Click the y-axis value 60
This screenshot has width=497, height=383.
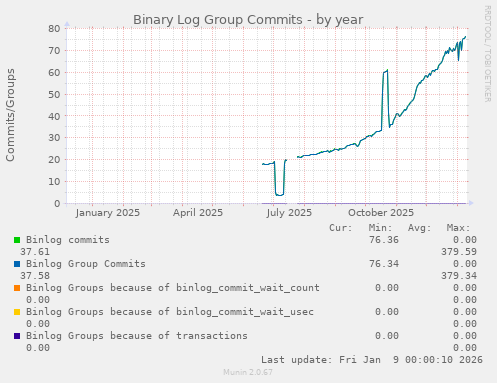click(54, 72)
